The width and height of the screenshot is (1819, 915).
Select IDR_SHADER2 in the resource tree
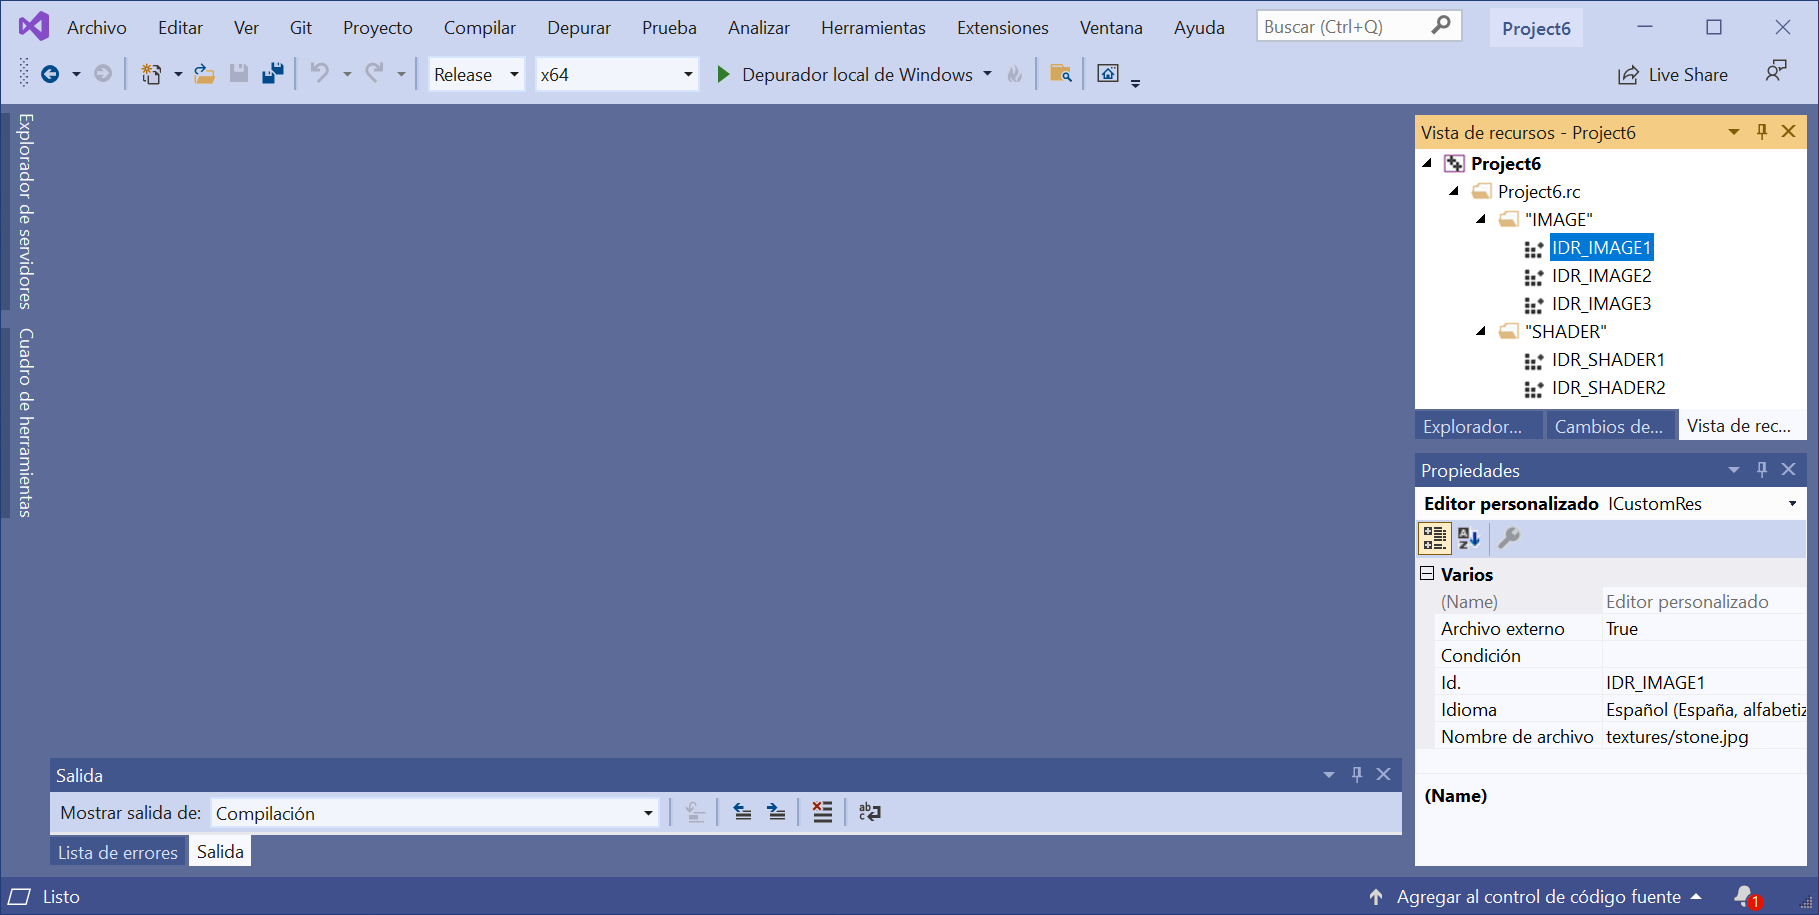[x=1608, y=388]
